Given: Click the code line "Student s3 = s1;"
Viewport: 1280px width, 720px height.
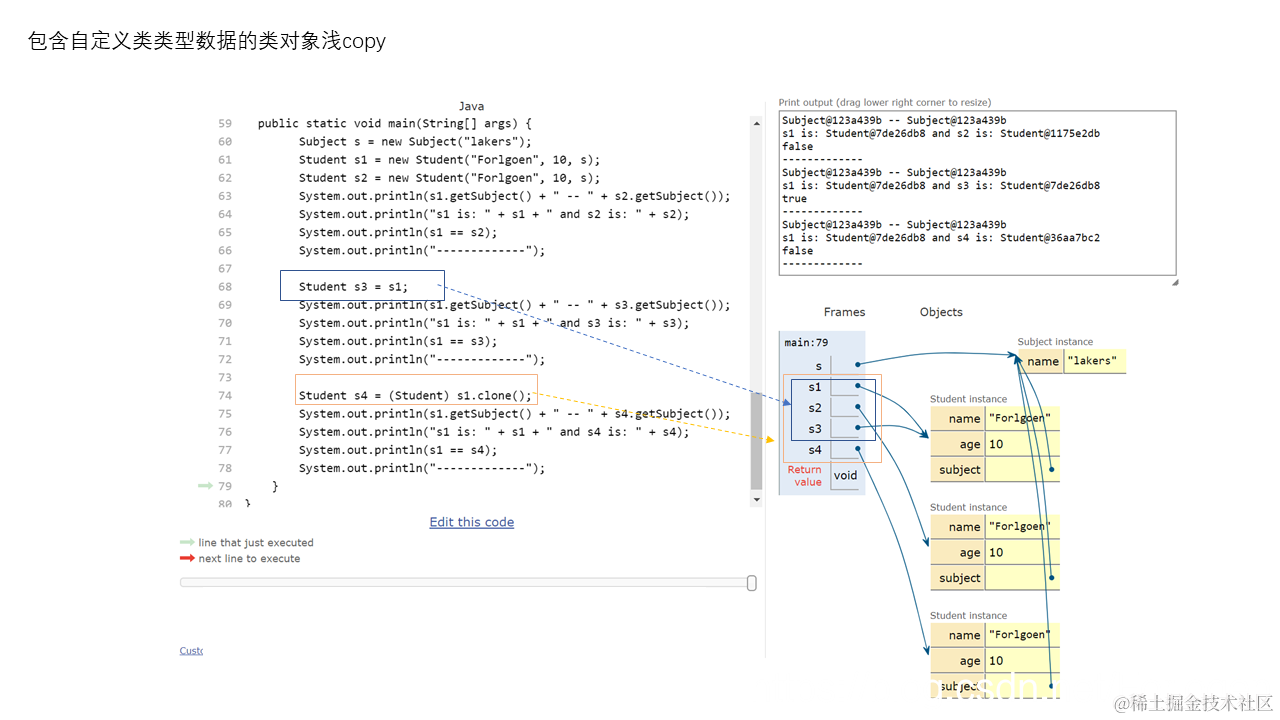Looking at the screenshot, I should click(x=354, y=287).
